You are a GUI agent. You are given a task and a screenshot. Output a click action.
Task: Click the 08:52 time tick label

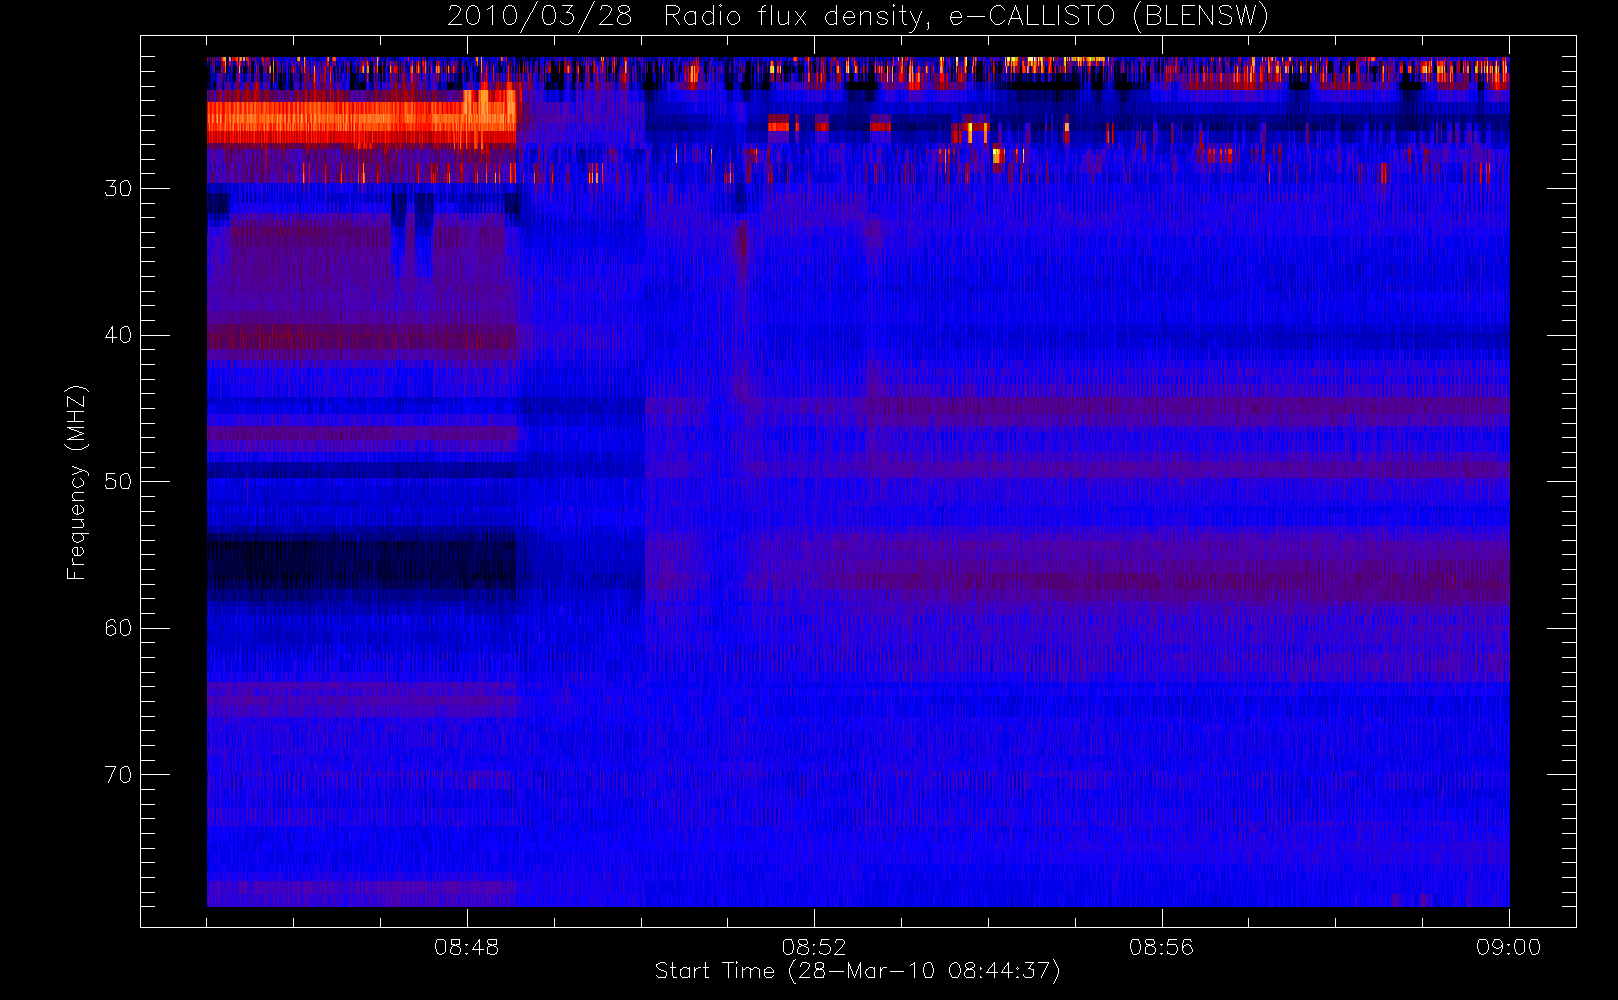coord(814,947)
